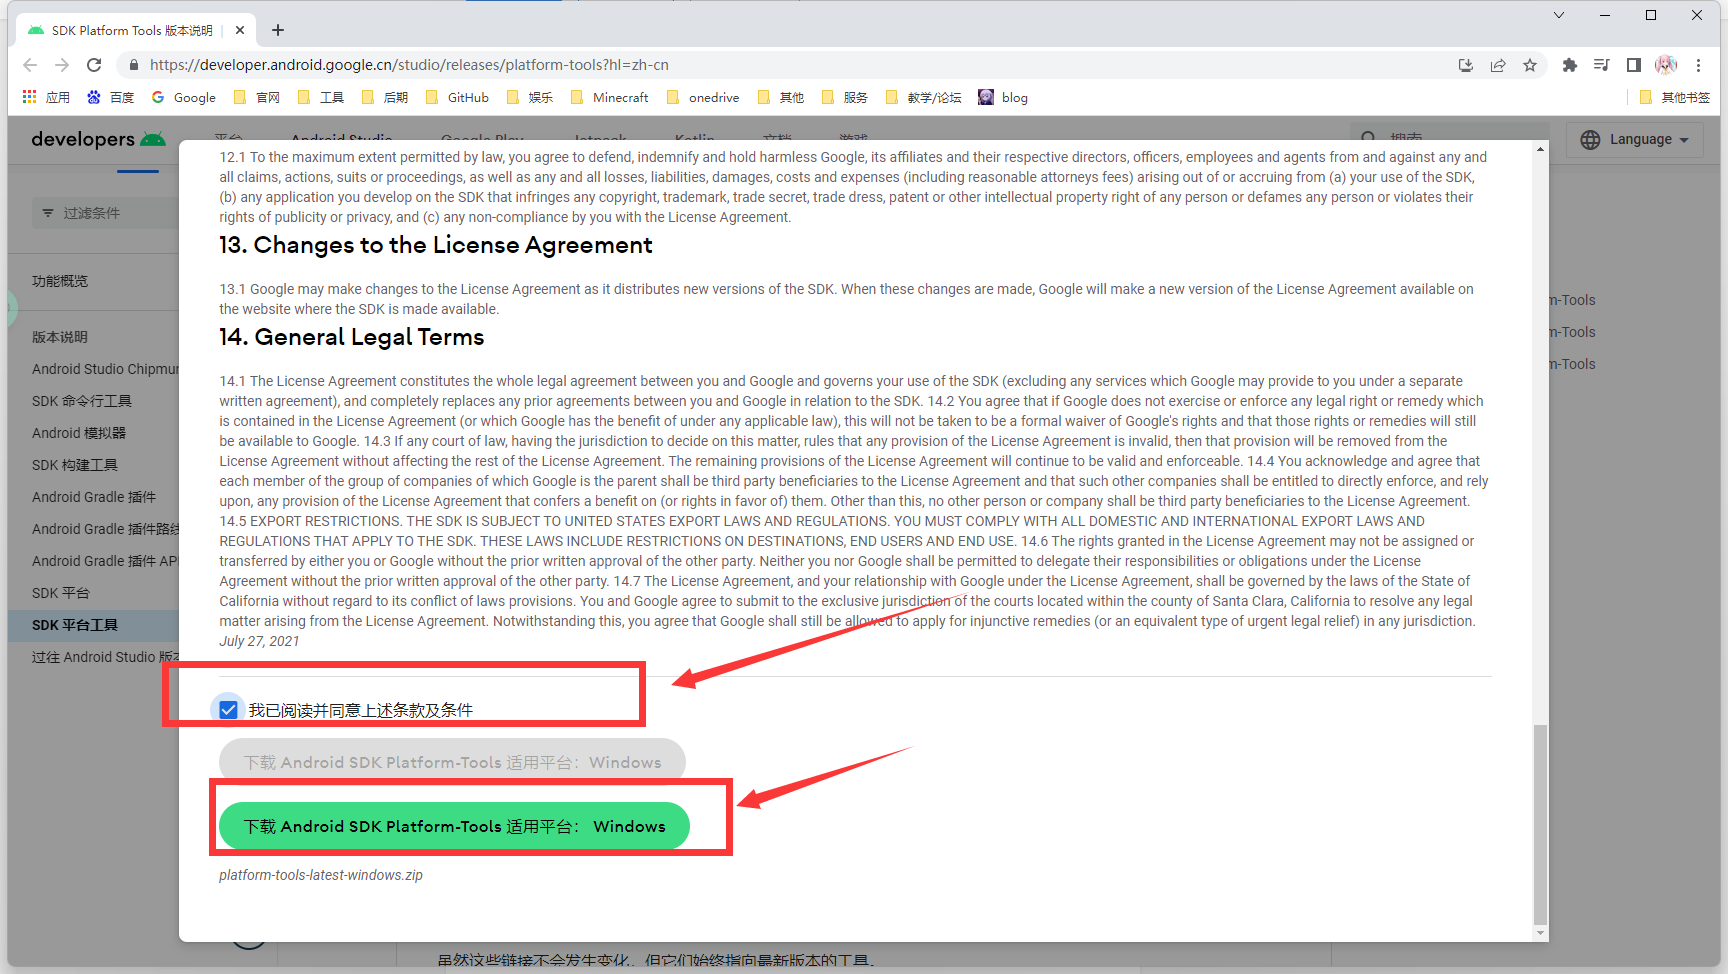Expand the Language dropdown
Image resolution: width=1728 pixels, height=974 pixels.
pos(1634,140)
